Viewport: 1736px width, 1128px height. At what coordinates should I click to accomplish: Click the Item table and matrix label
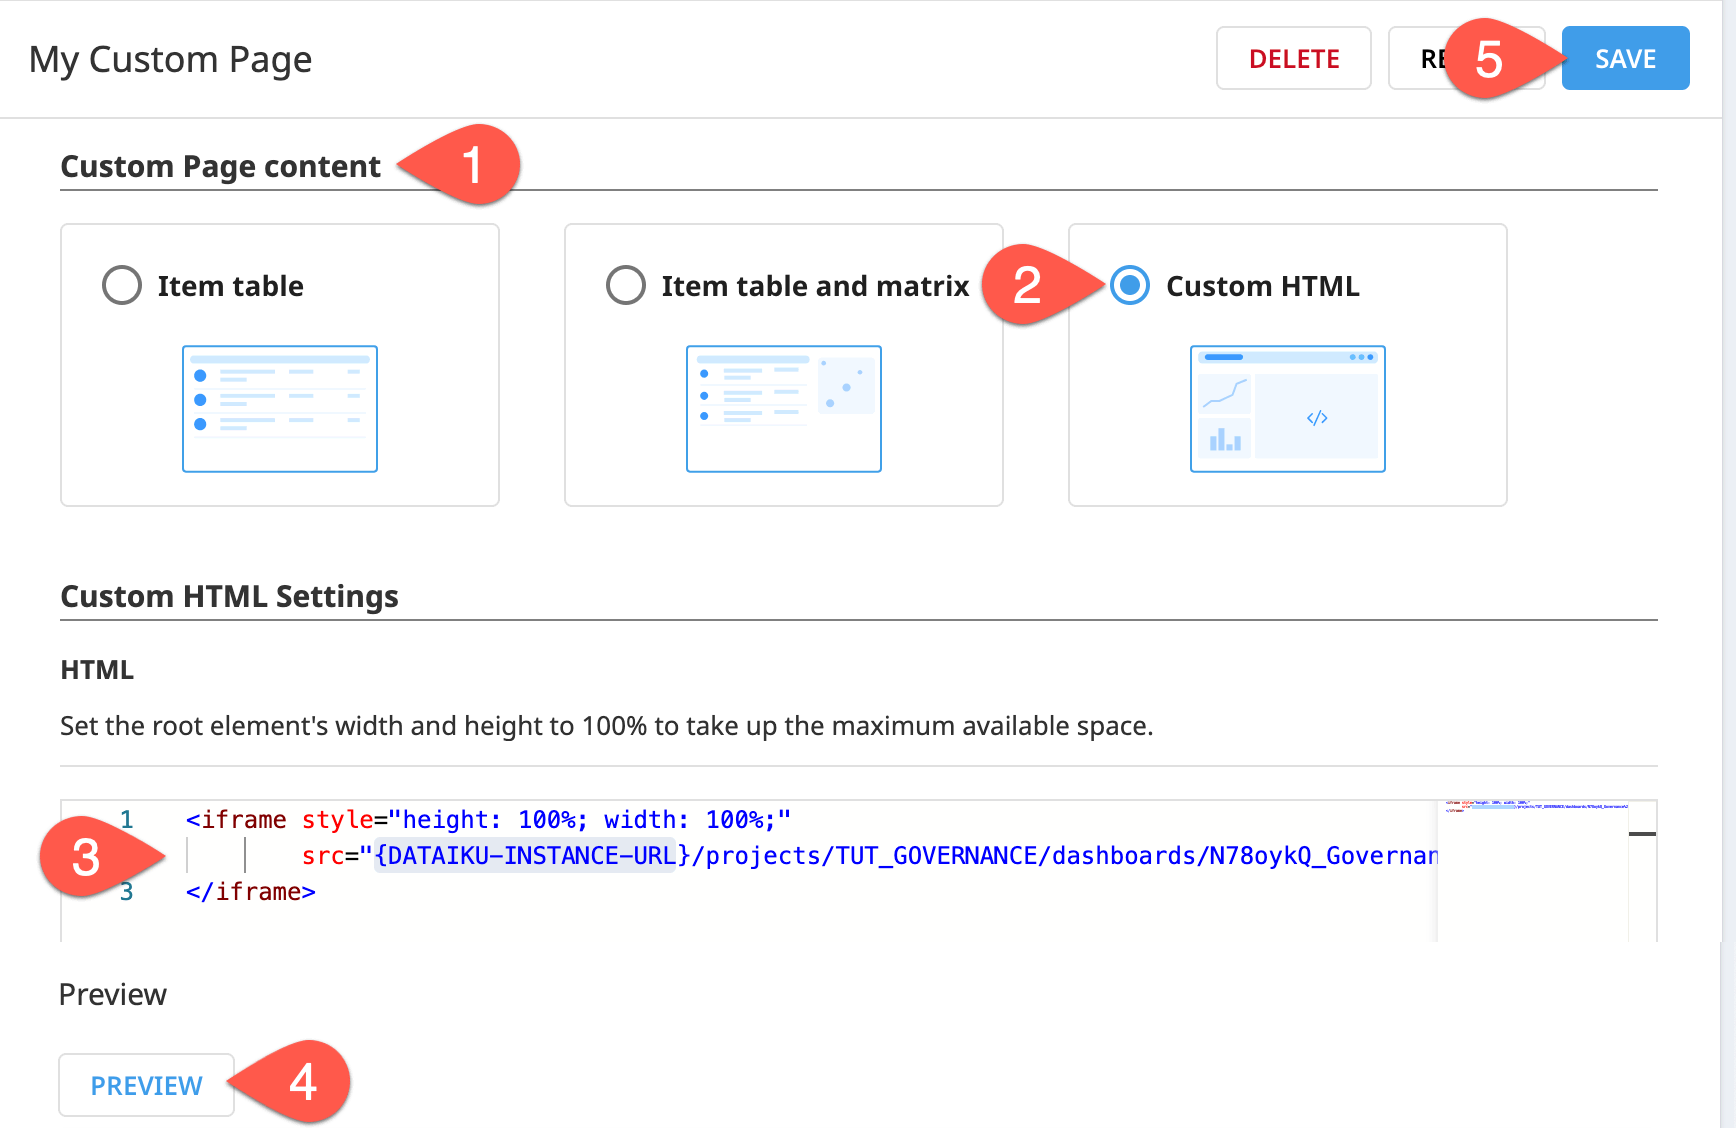[816, 286]
